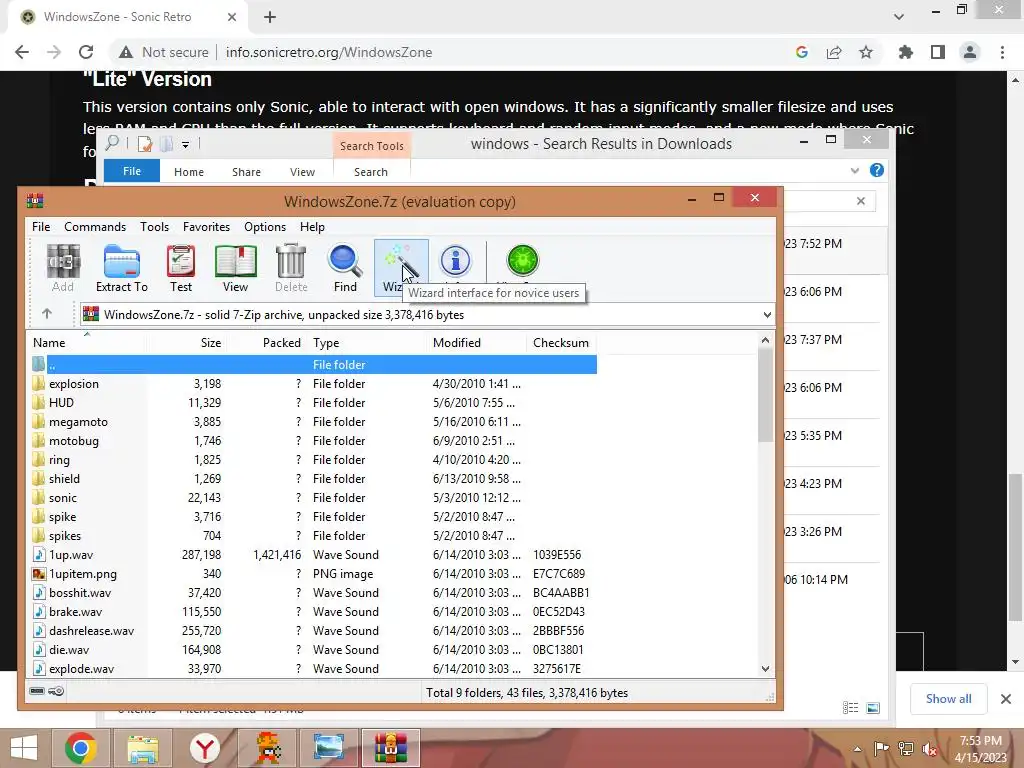Sort by the Checksum column header
The height and width of the screenshot is (768, 1024).
tap(561, 342)
